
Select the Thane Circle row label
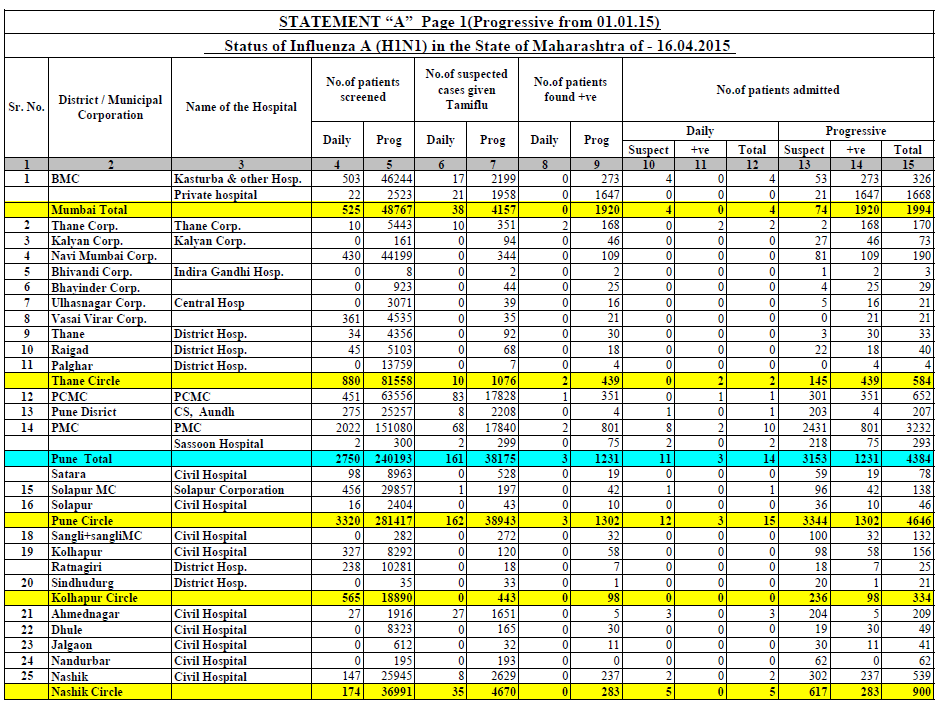click(85, 381)
